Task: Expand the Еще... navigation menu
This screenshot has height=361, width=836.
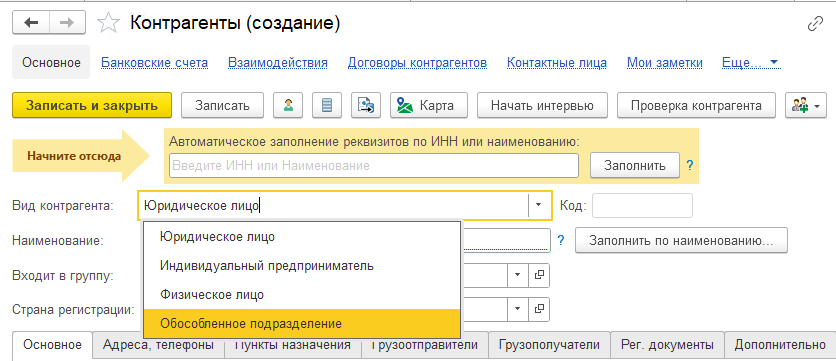Action: pos(750,63)
